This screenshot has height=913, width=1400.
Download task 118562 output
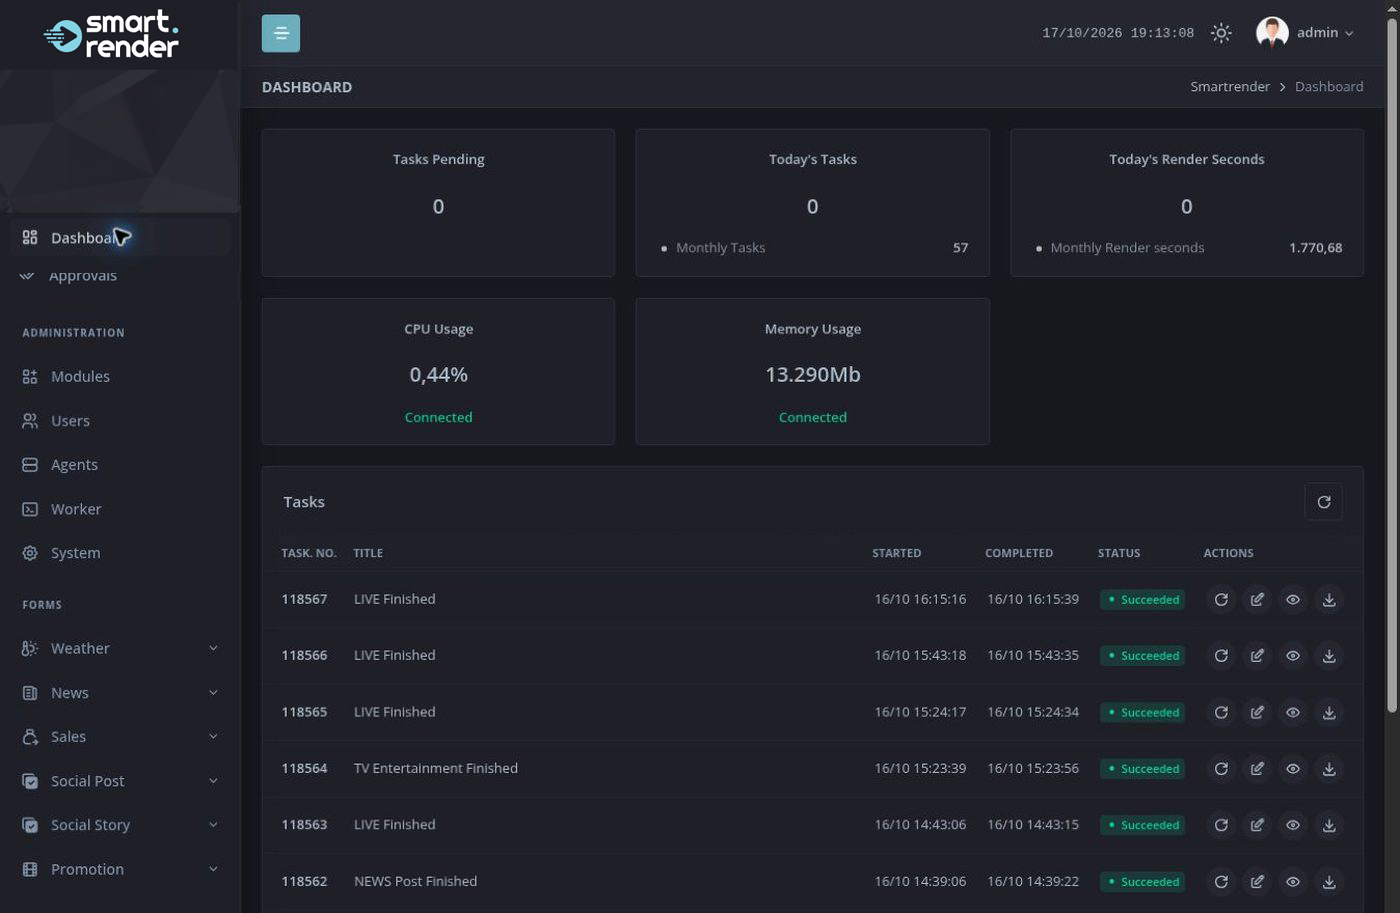click(x=1329, y=882)
